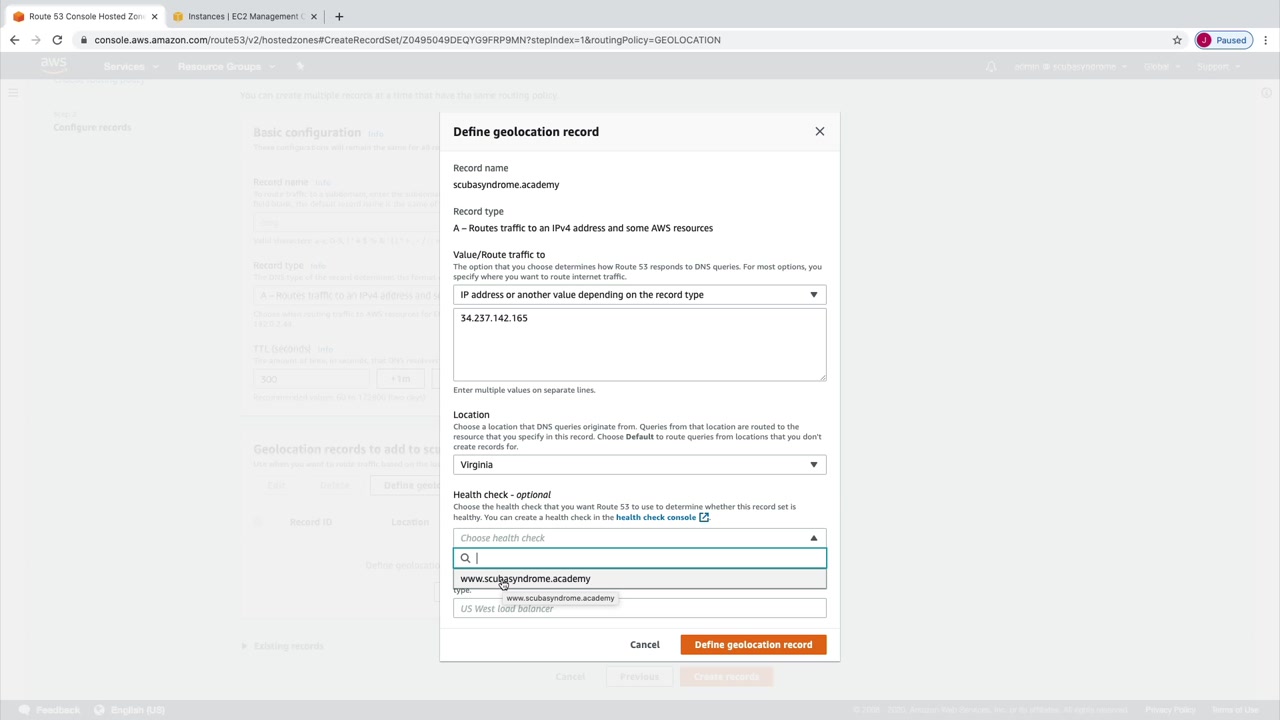This screenshot has height=720, width=1280.
Task: Open the Privacy Policy footer link
Action: coord(1170,710)
